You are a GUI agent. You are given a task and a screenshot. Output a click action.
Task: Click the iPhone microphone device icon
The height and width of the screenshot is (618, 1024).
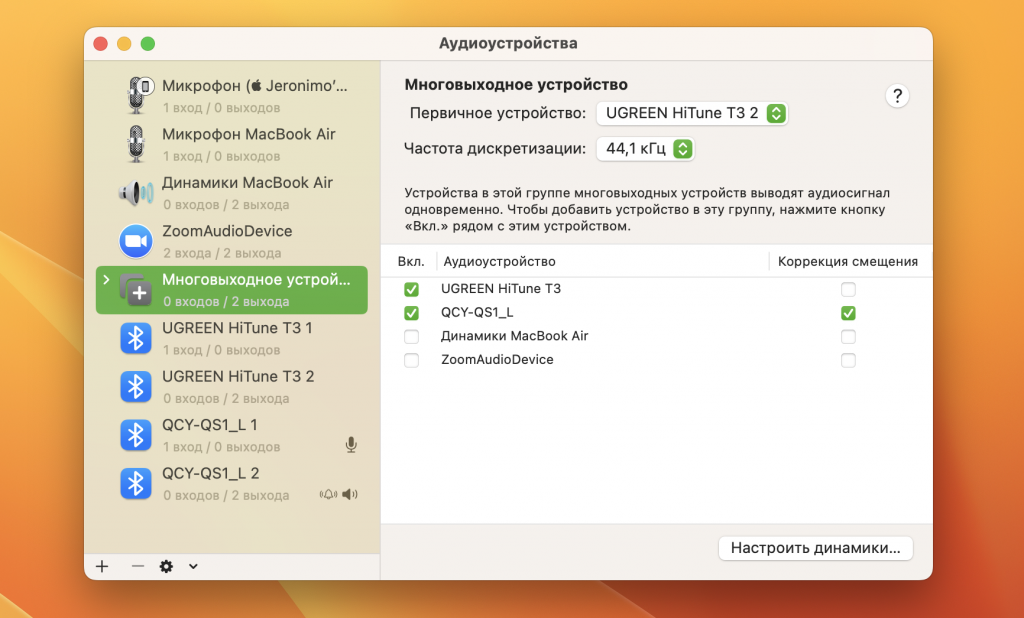click(137, 95)
